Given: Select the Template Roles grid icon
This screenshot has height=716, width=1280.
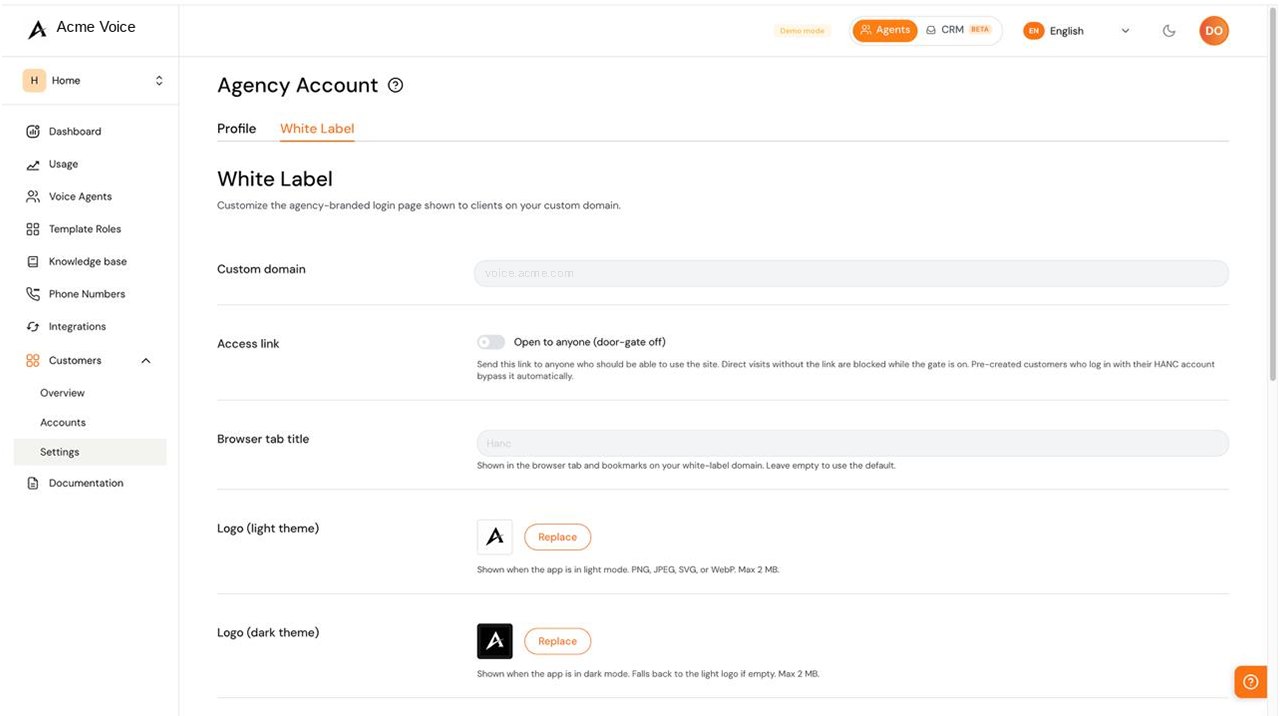Looking at the screenshot, I should (33, 229).
